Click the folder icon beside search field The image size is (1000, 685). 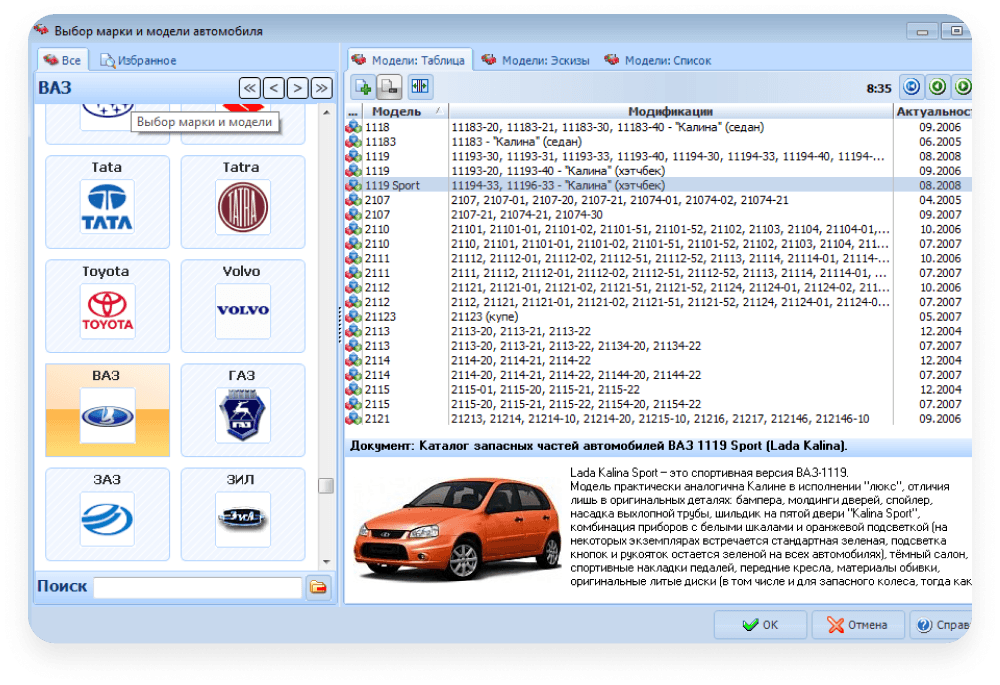pos(318,587)
